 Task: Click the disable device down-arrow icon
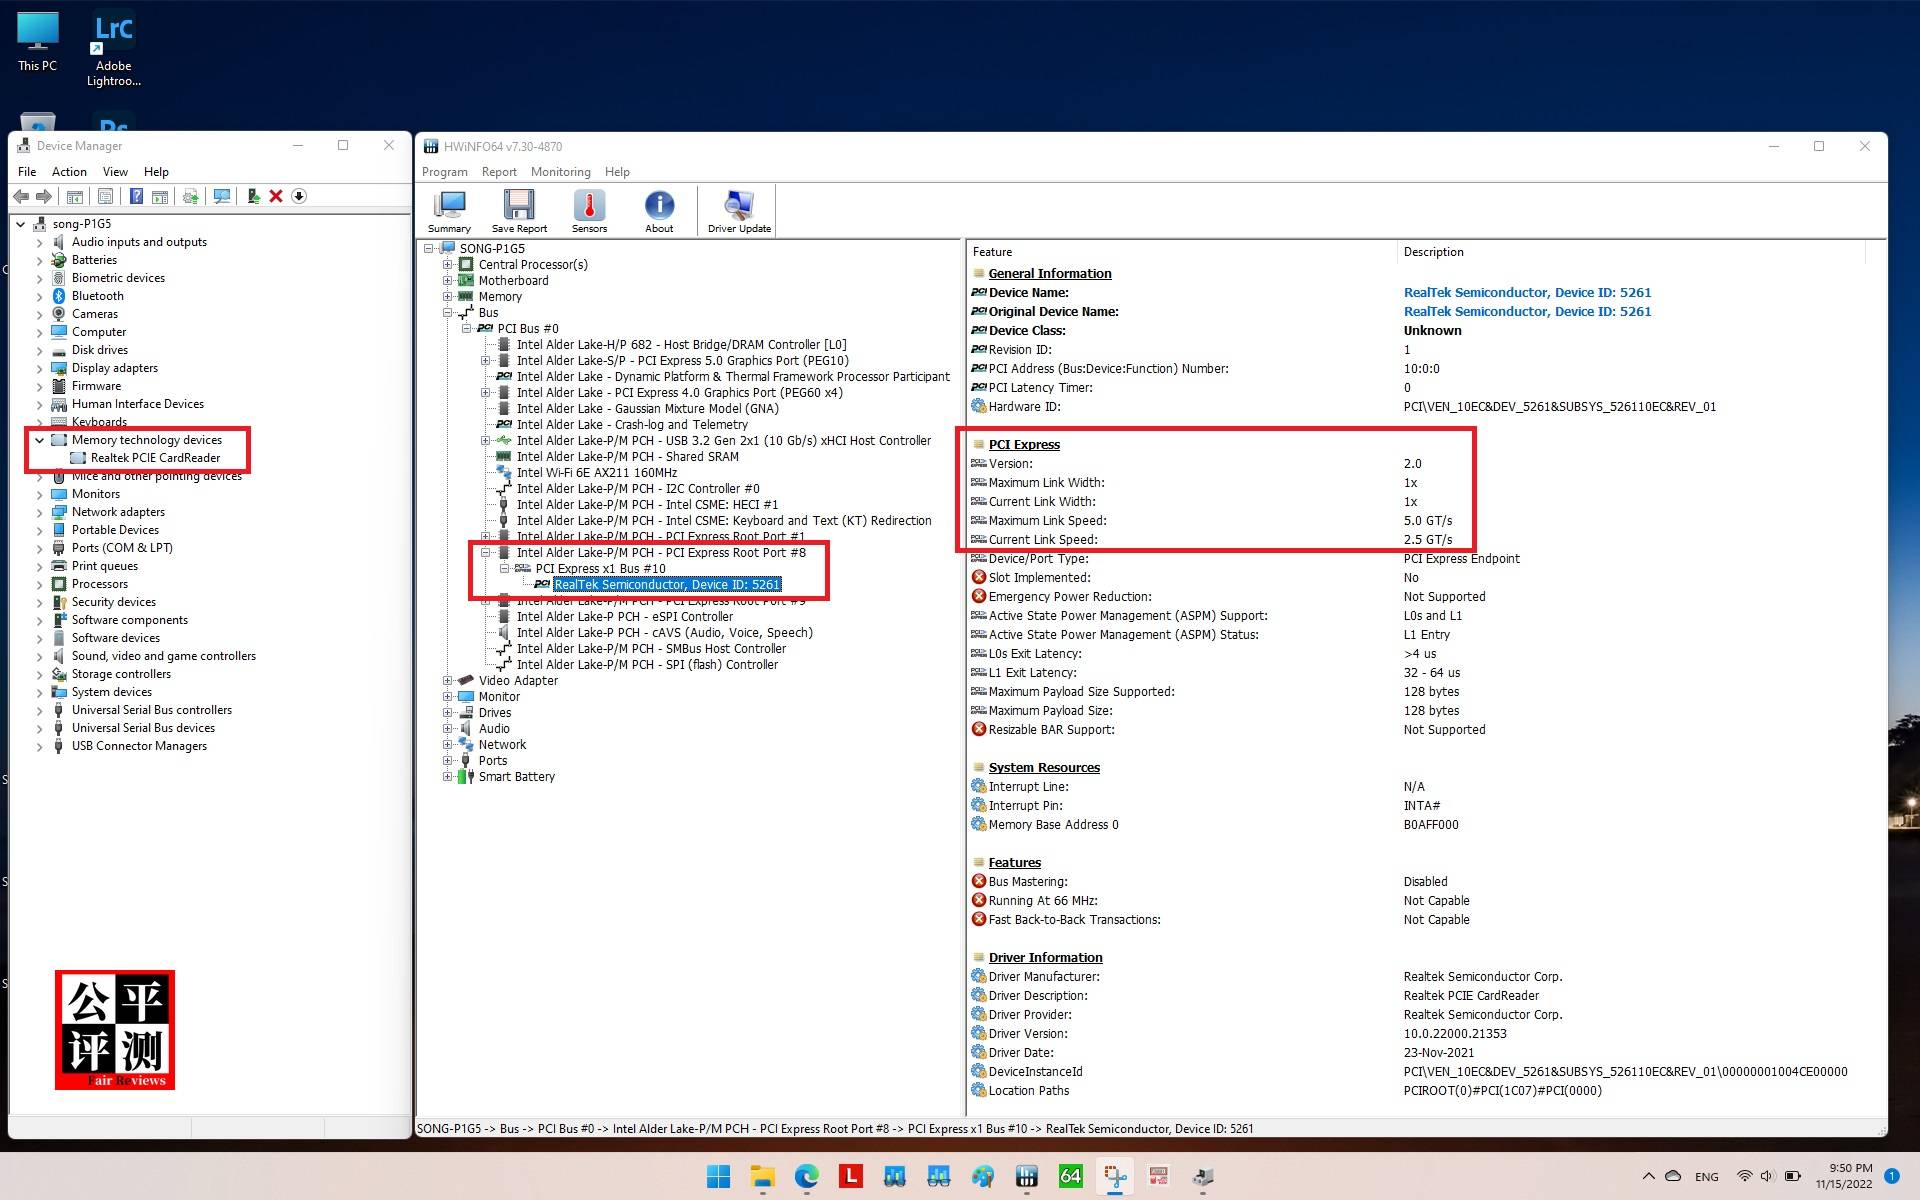click(x=299, y=196)
